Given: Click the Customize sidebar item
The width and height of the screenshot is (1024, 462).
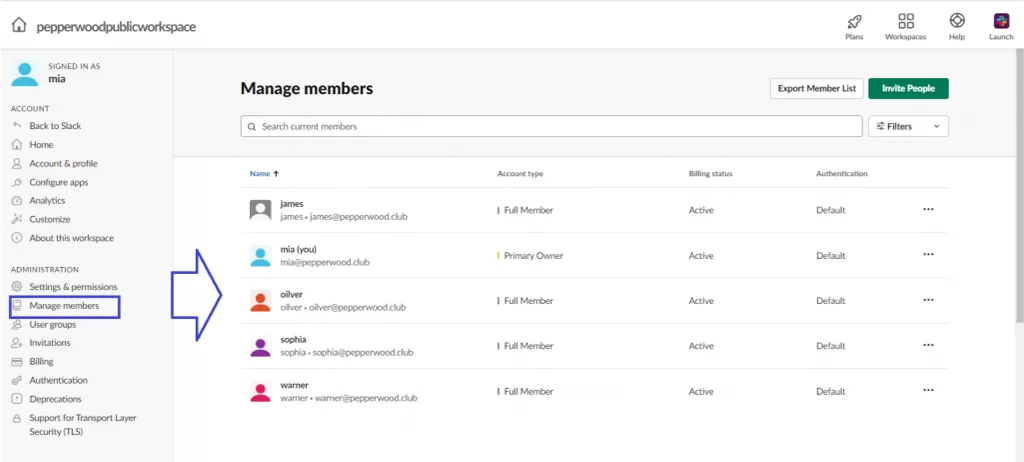Looking at the screenshot, I should [x=50, y=220].
